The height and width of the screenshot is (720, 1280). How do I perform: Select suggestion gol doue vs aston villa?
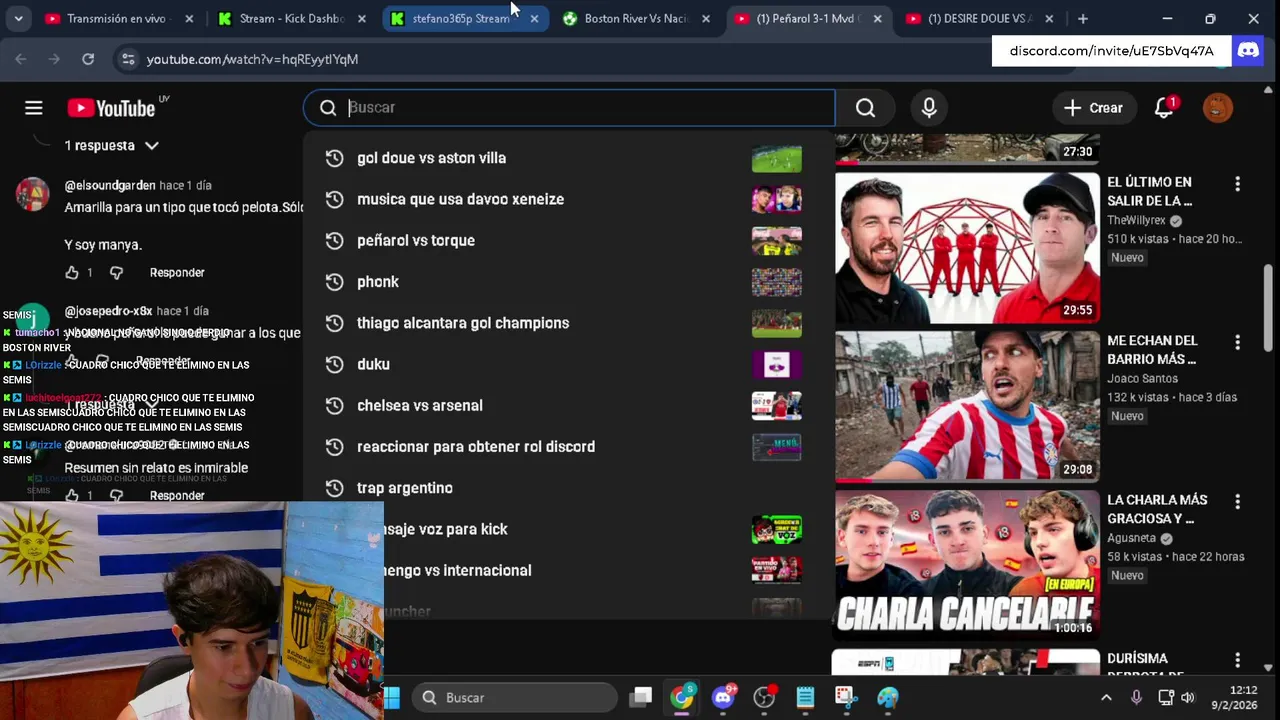pos(568,158)
